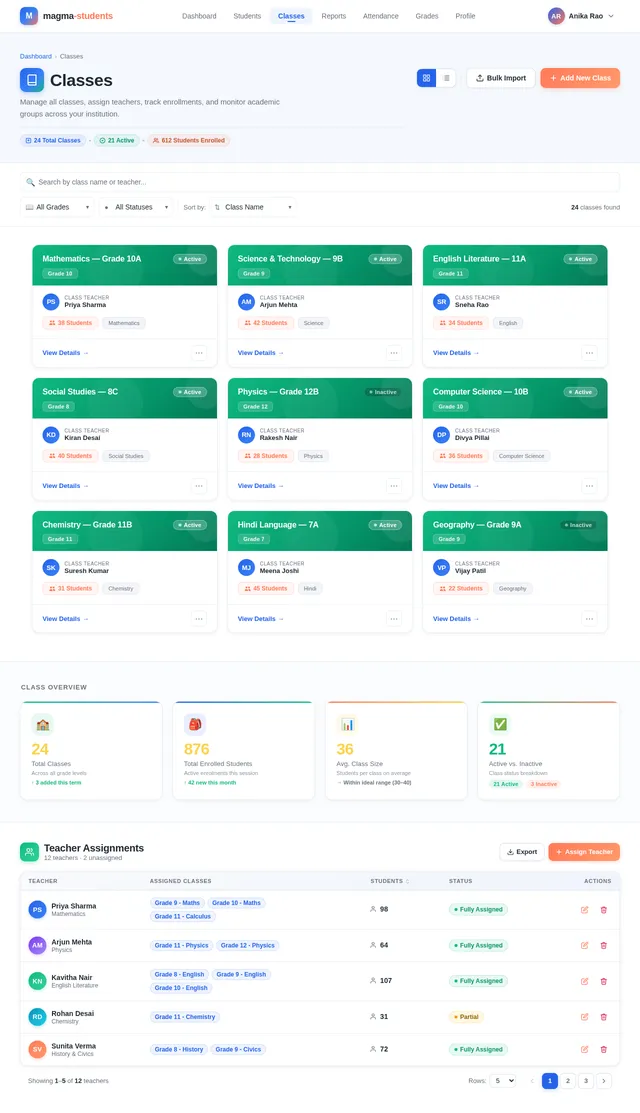Focus the class search field
Image resolution: width=640 pixels, height=1113 pixels.
[x=319, y=182]
